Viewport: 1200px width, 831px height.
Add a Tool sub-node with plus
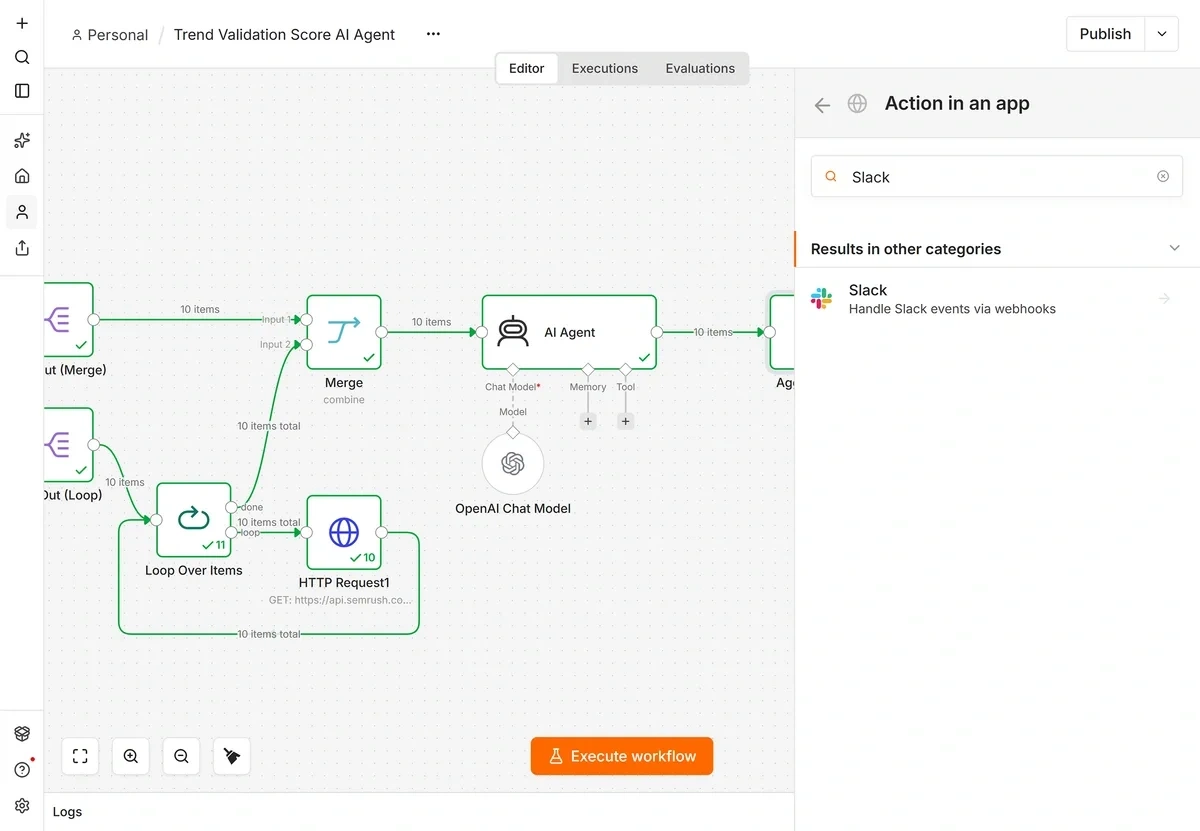pos(626,421)
